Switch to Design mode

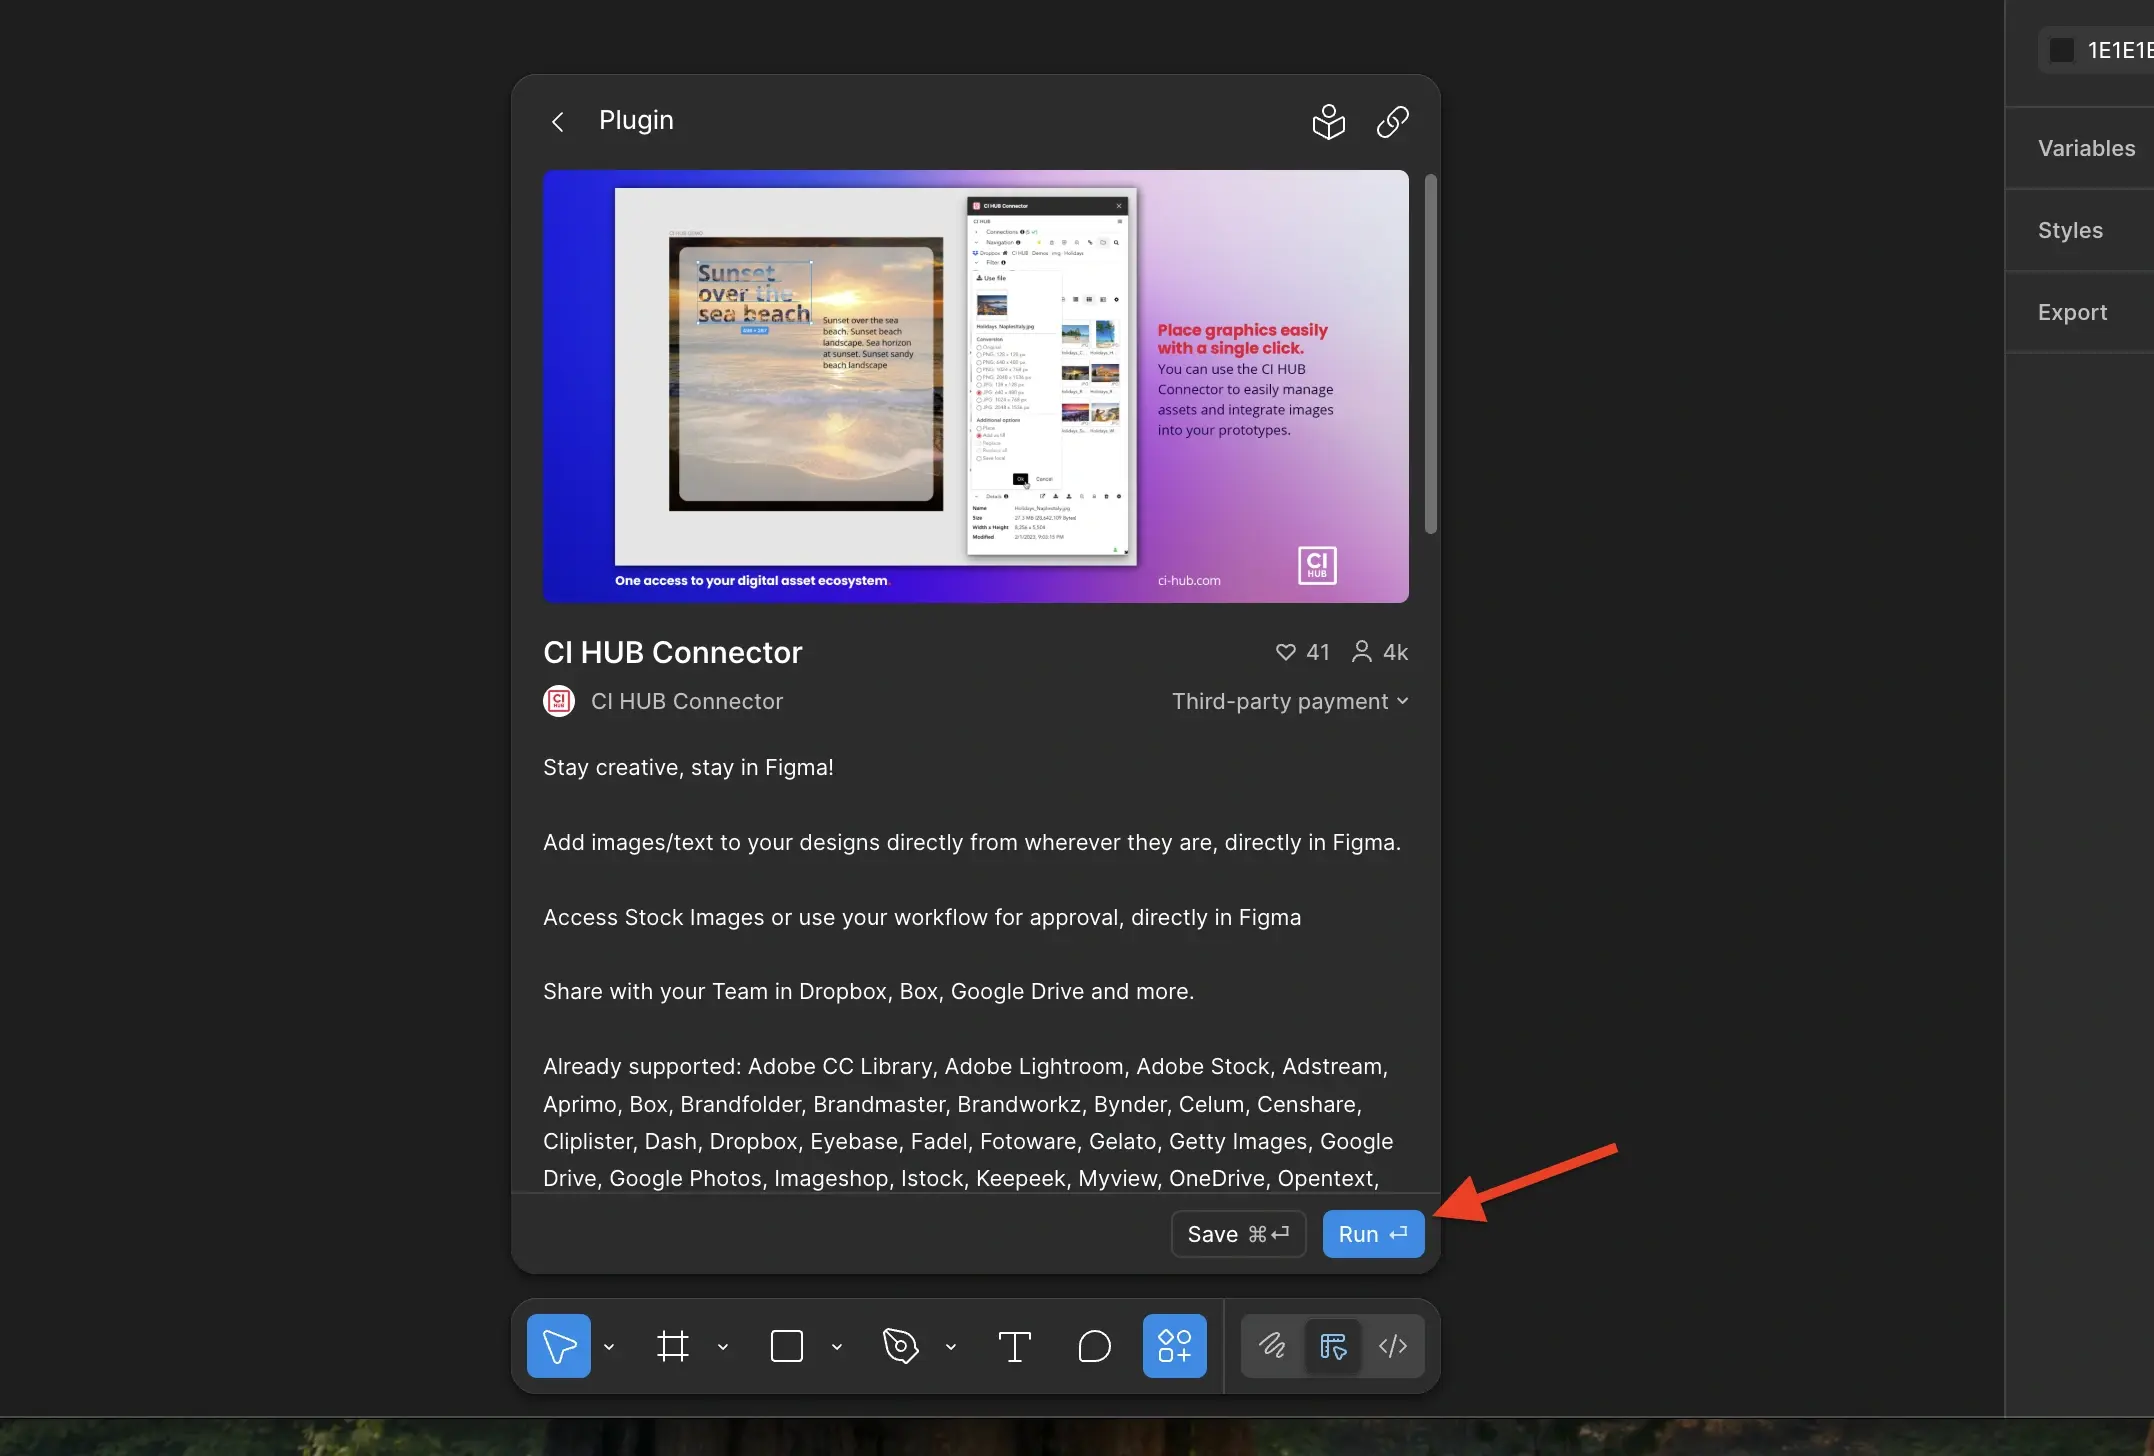[x=1333, y=1346]
